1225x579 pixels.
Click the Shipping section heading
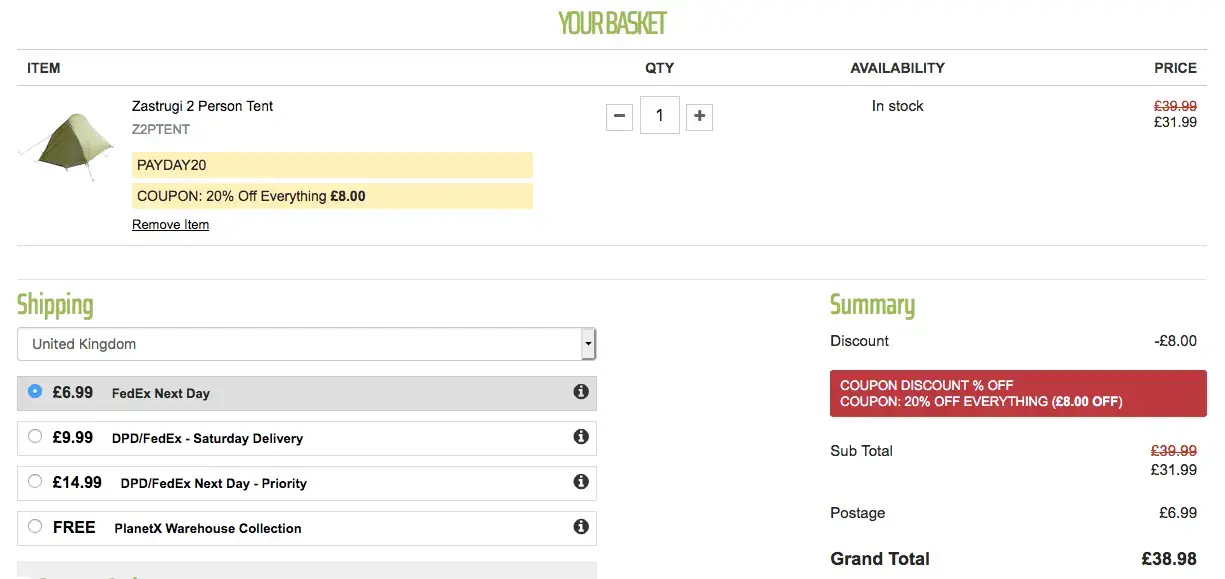coord(54,305)
